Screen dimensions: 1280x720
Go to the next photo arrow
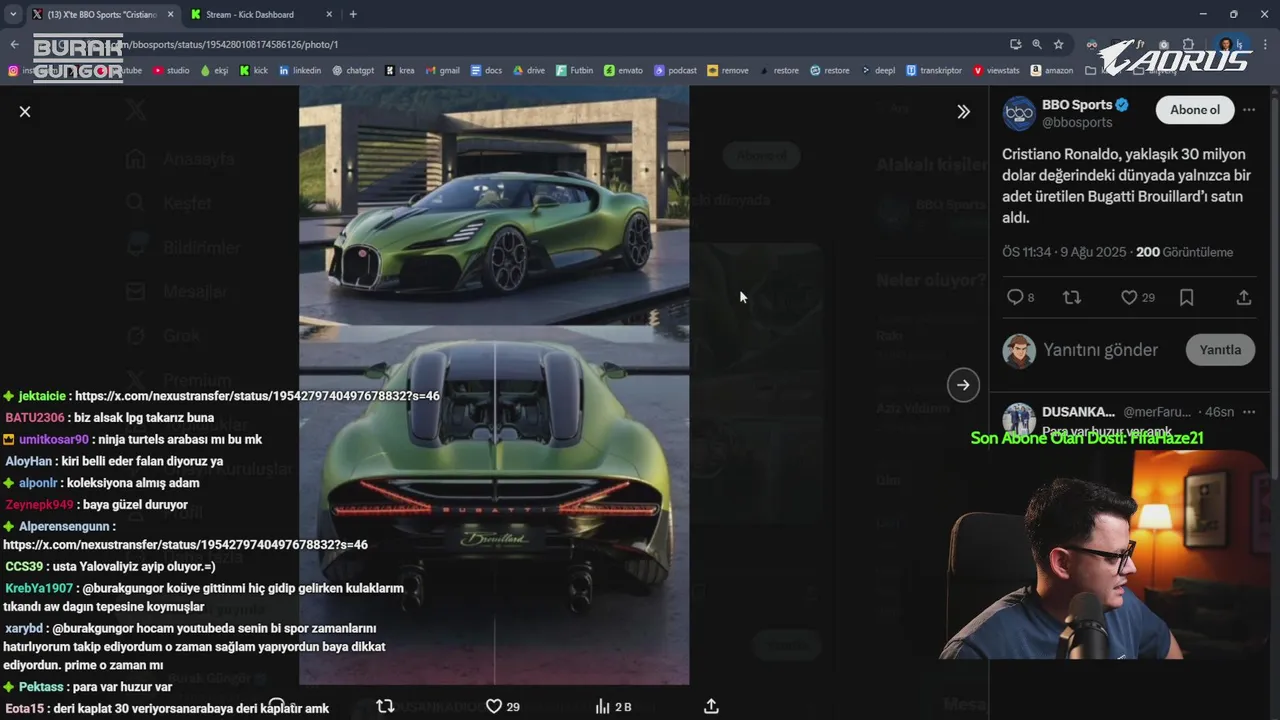(963, 385)
